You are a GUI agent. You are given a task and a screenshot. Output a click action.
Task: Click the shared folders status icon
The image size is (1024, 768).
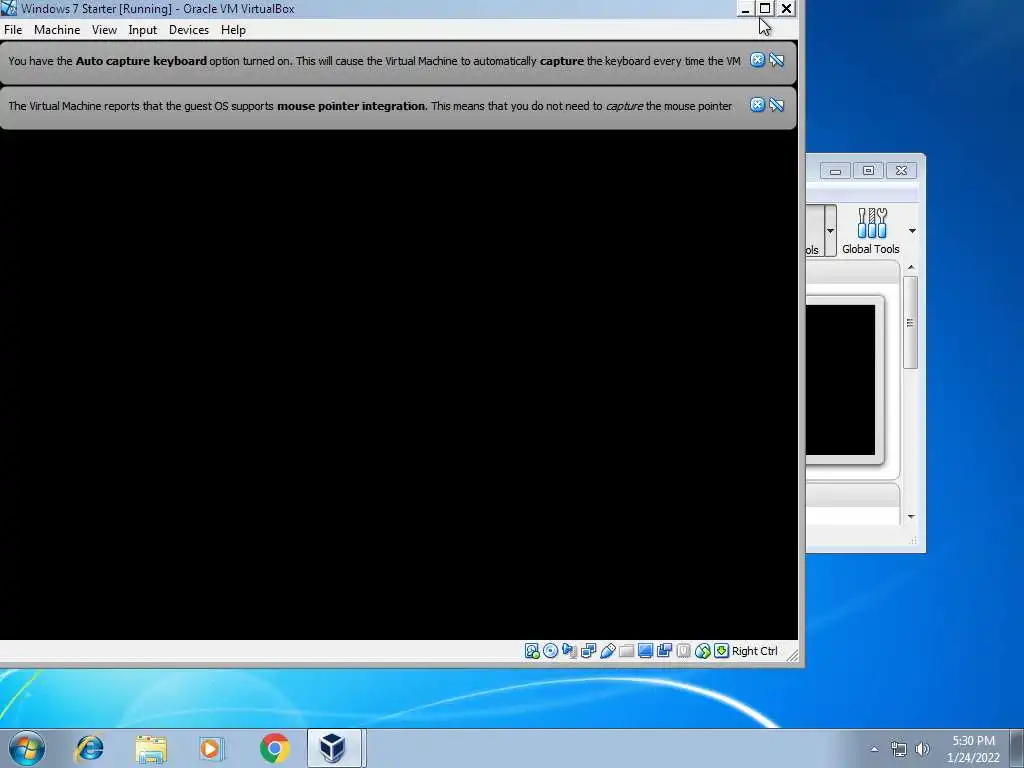point(626,650)
